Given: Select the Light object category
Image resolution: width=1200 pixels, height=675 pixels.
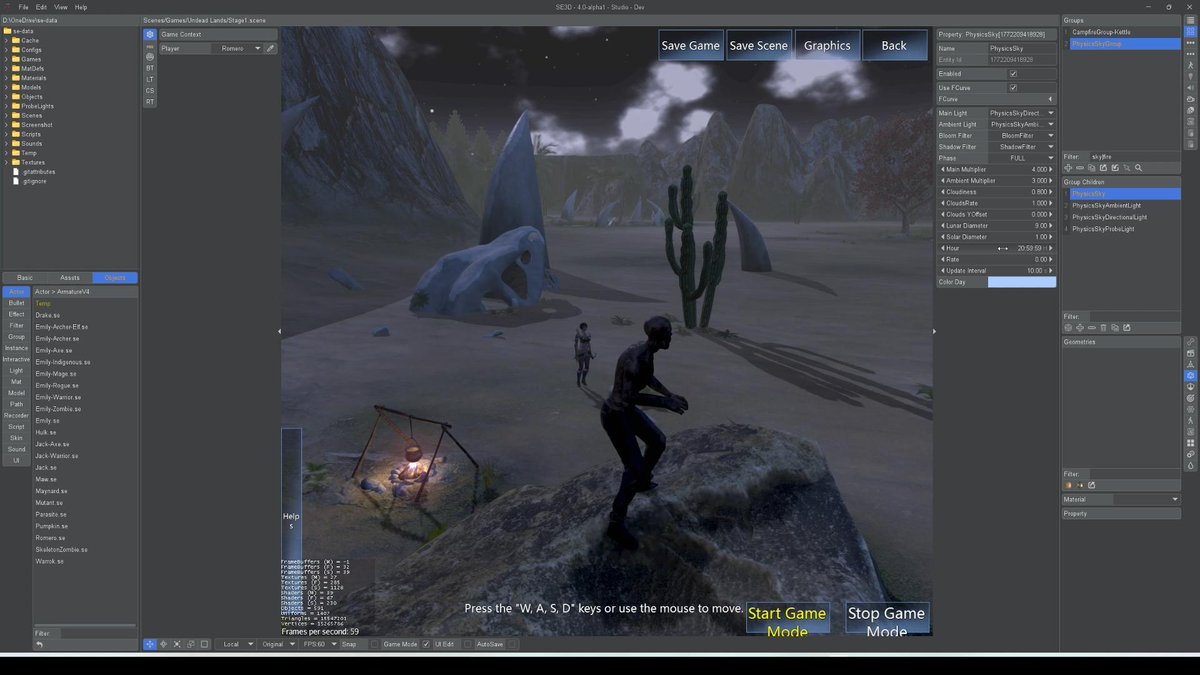Looking at the screenshot, I should pyautogui.click(x=16, y=370).
